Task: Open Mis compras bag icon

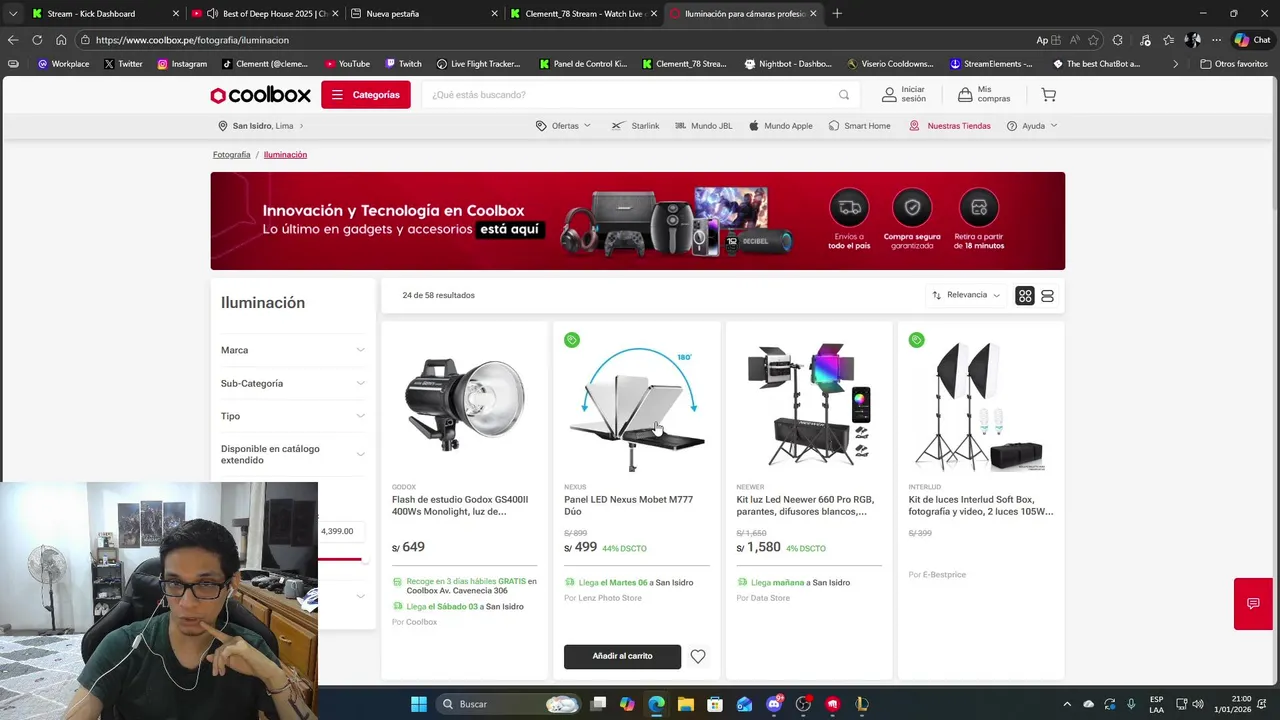Action: click(x=965, y=95)
